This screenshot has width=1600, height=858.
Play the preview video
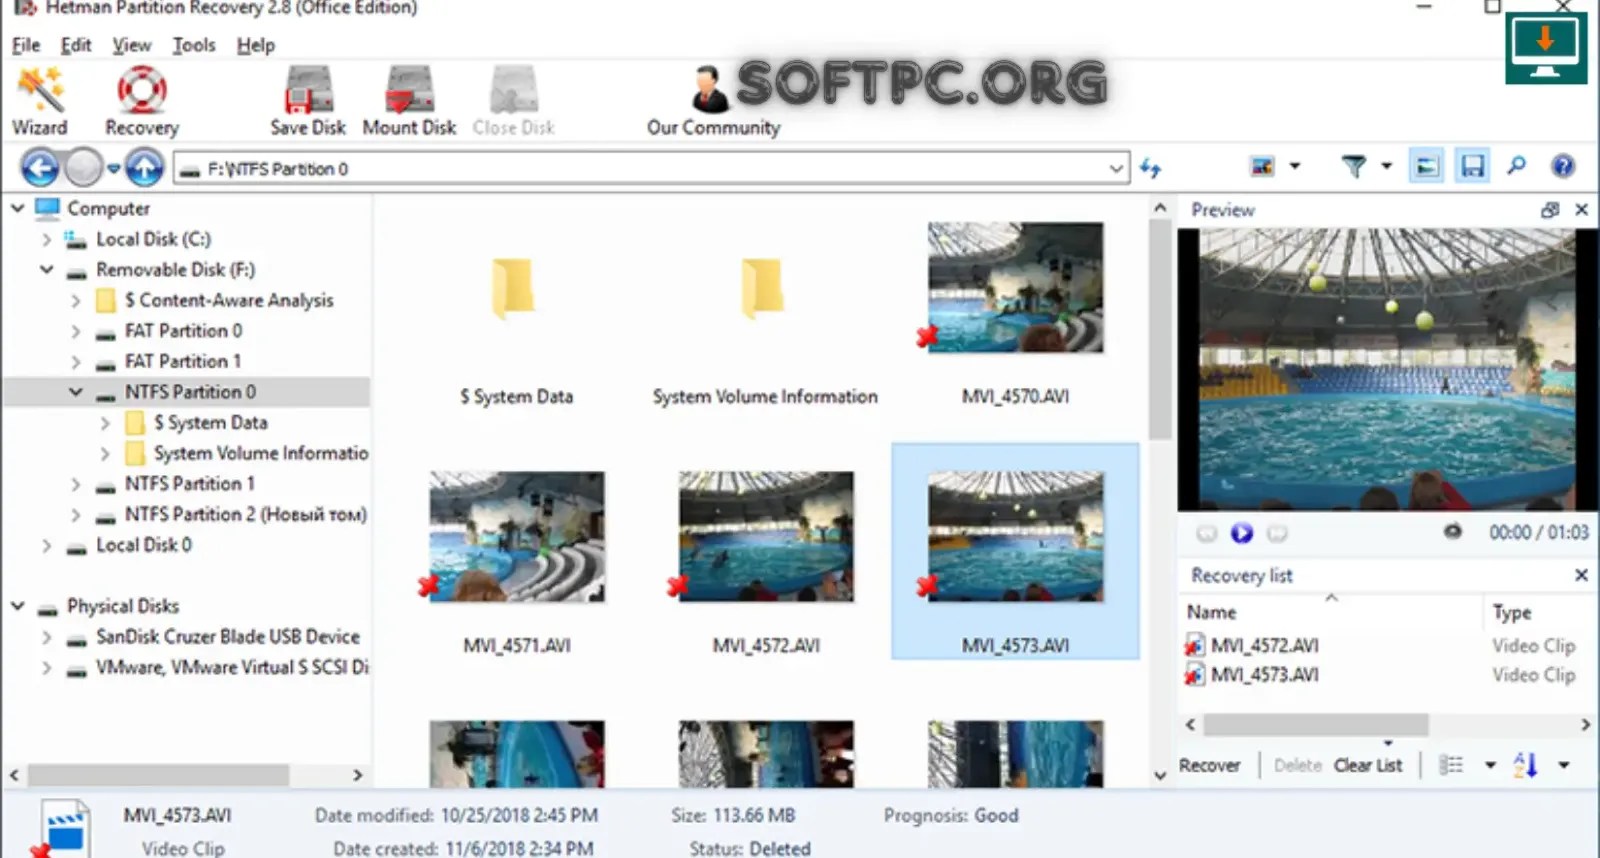1242,533
